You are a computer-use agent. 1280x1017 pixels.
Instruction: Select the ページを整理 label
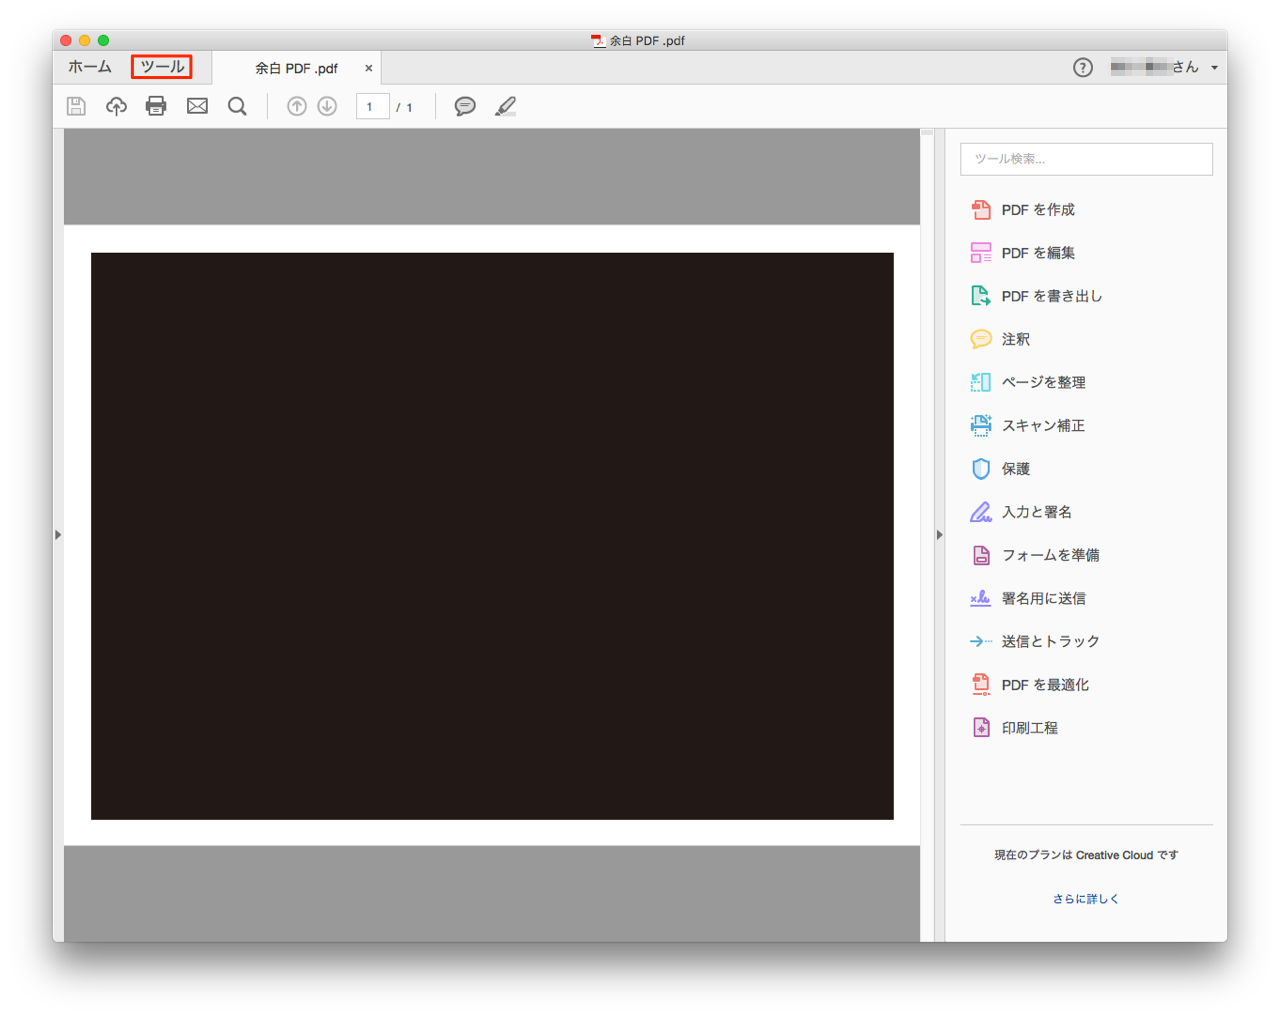point(1043,382)
